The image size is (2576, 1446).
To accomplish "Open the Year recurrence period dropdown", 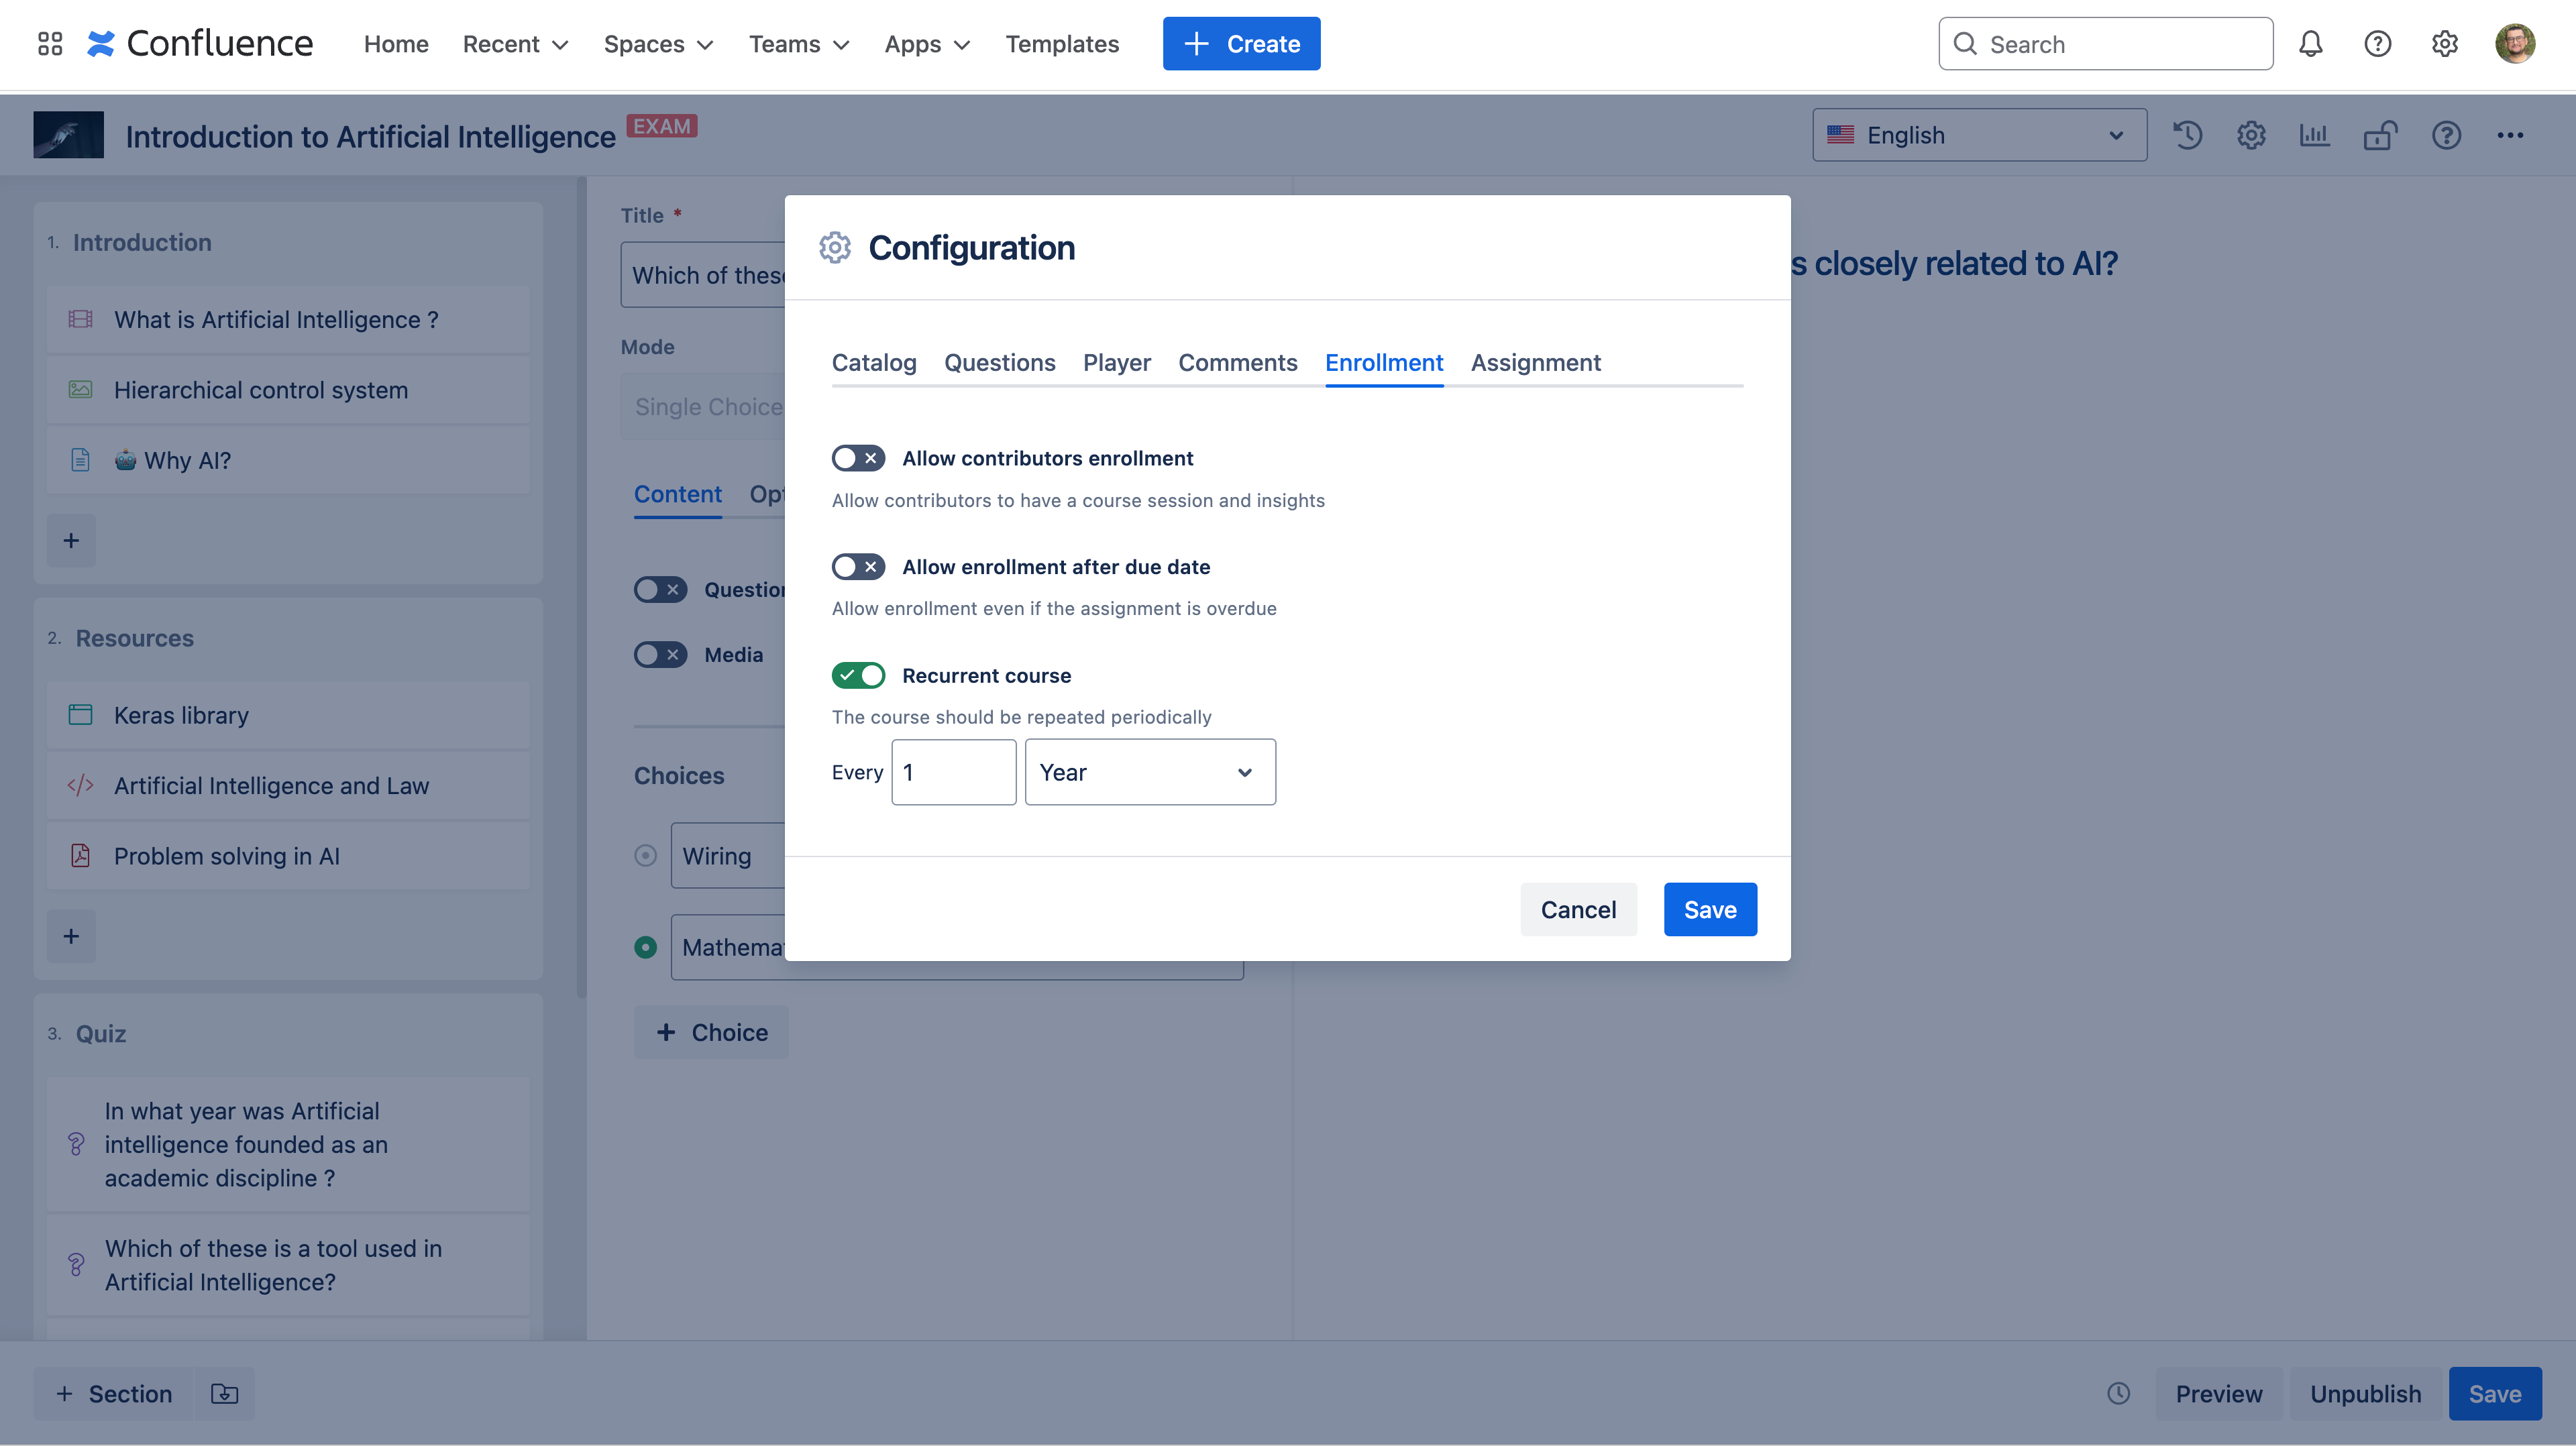I will point(1150,772).
